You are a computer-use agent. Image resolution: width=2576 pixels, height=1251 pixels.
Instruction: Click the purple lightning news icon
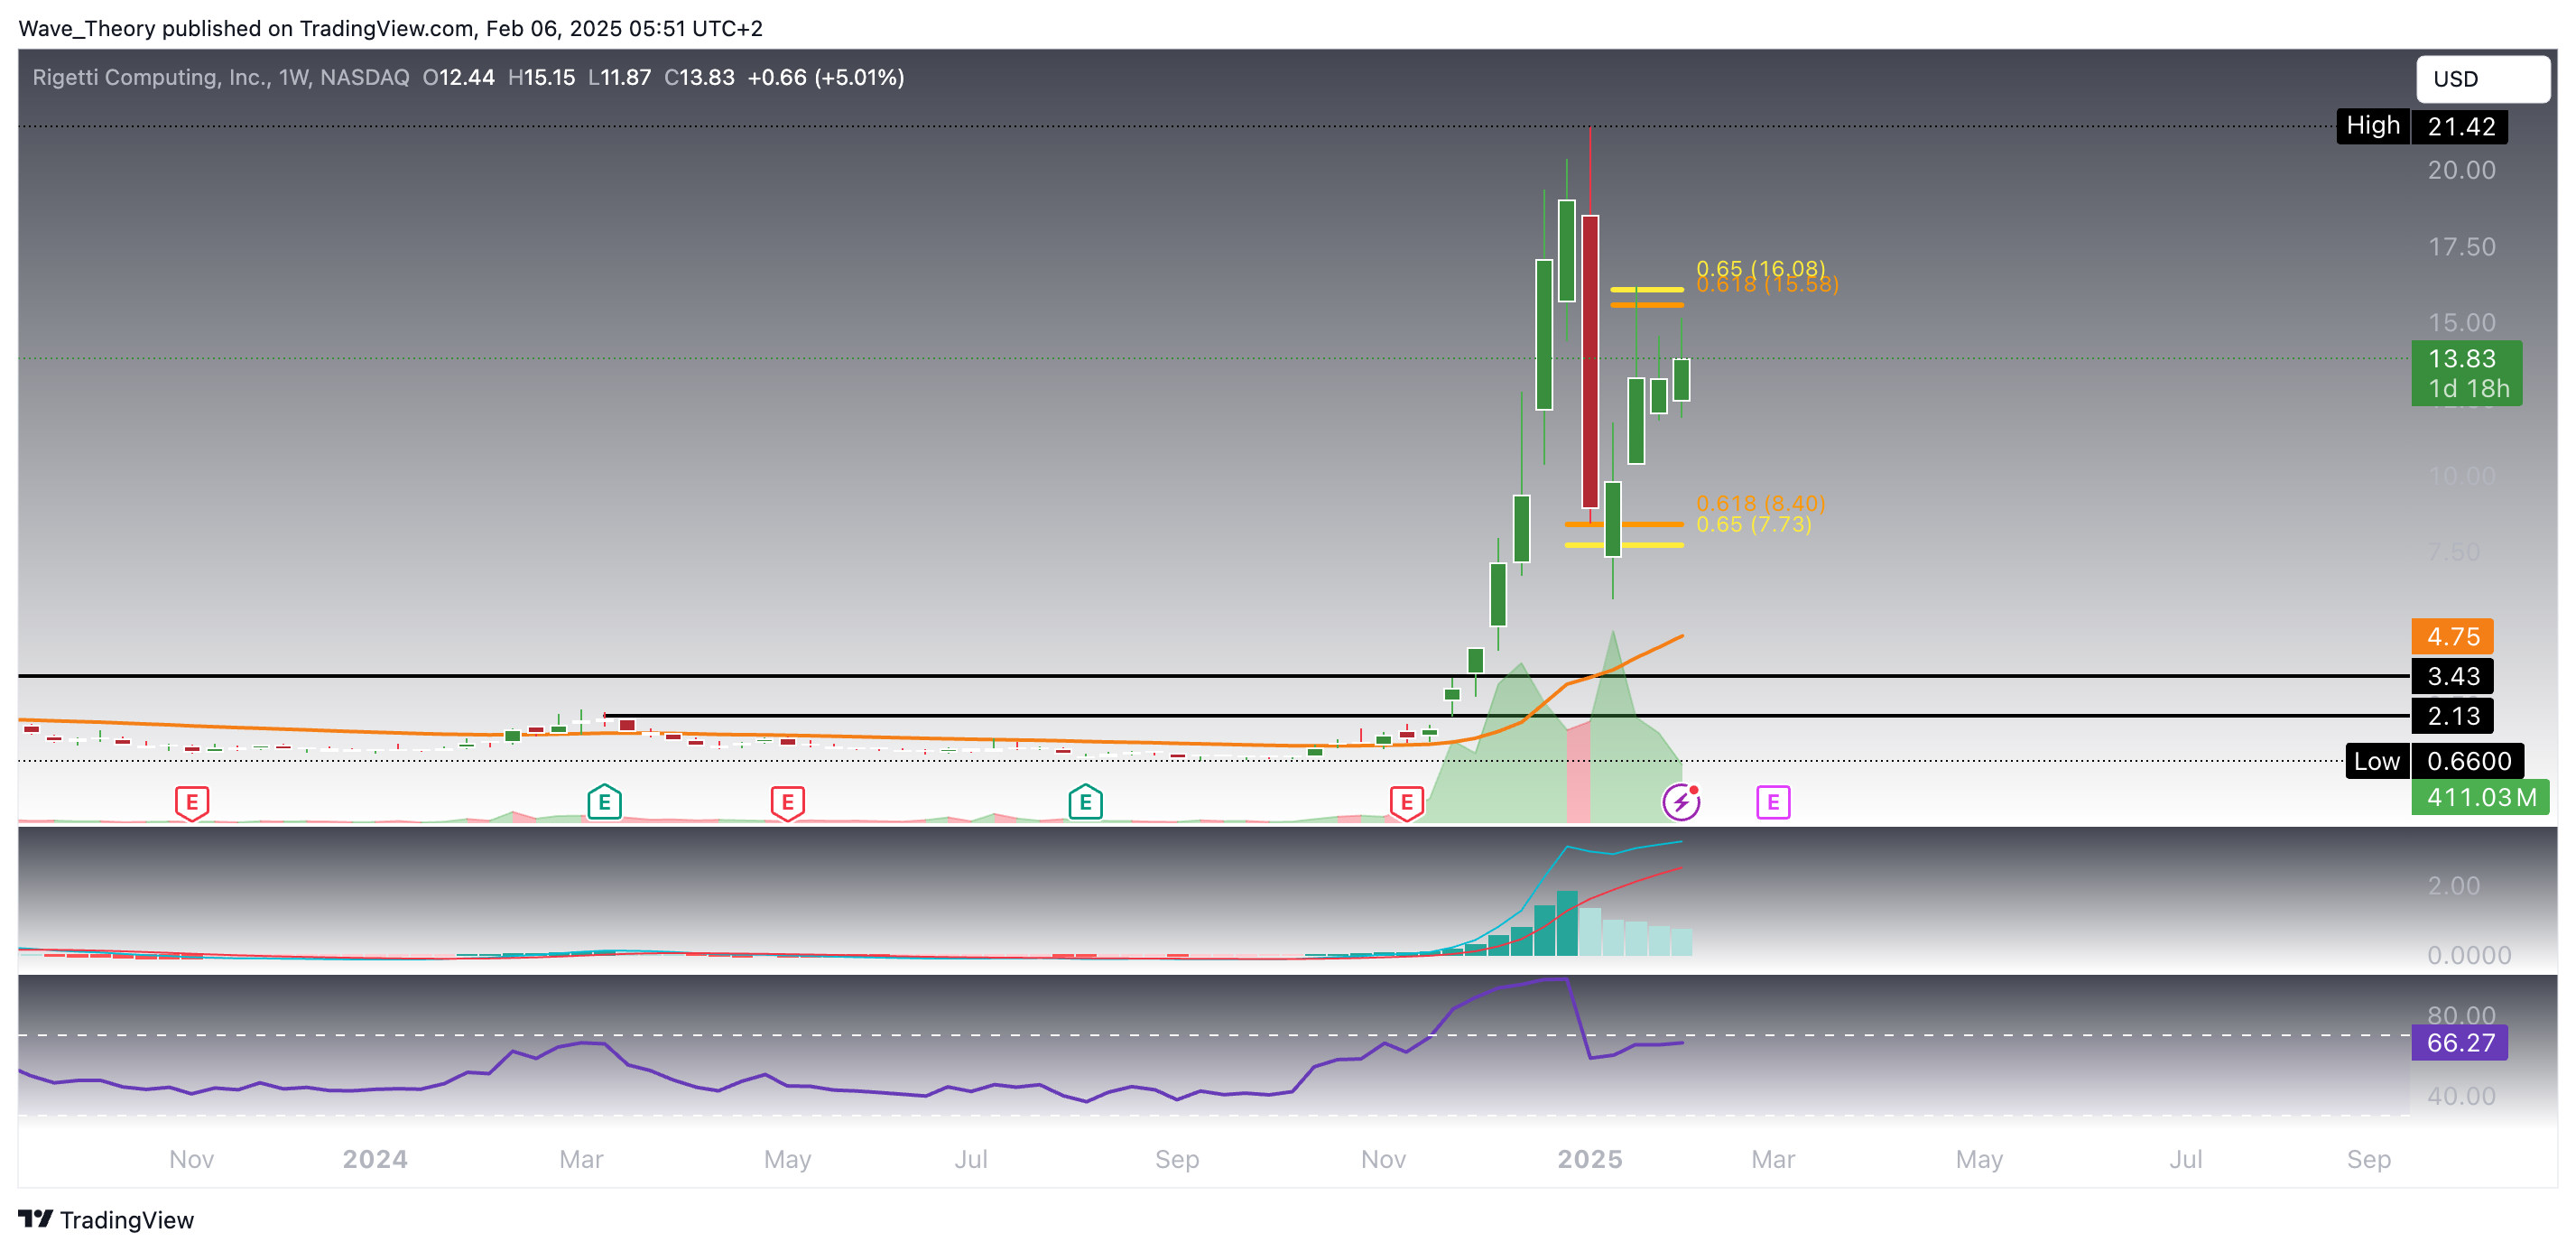1682,802
